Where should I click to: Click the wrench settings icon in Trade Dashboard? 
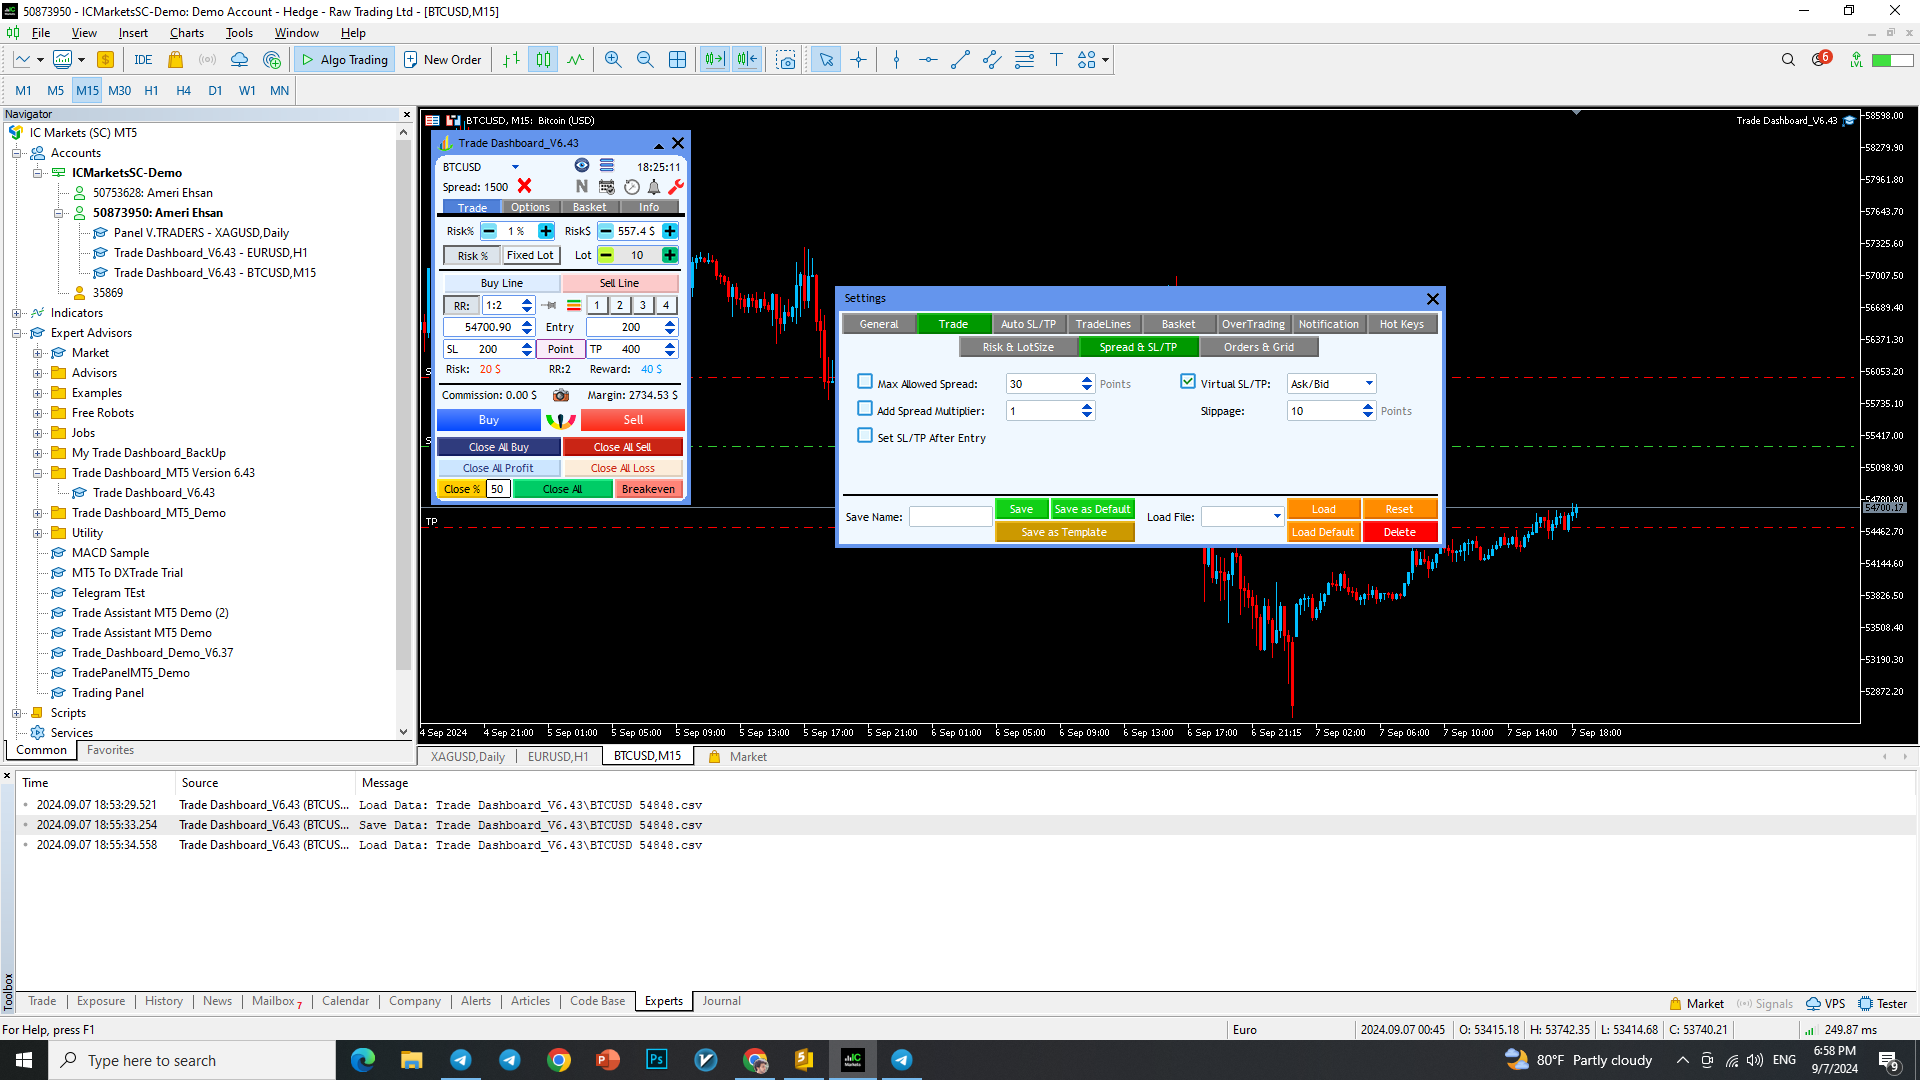tap(676, 187)
